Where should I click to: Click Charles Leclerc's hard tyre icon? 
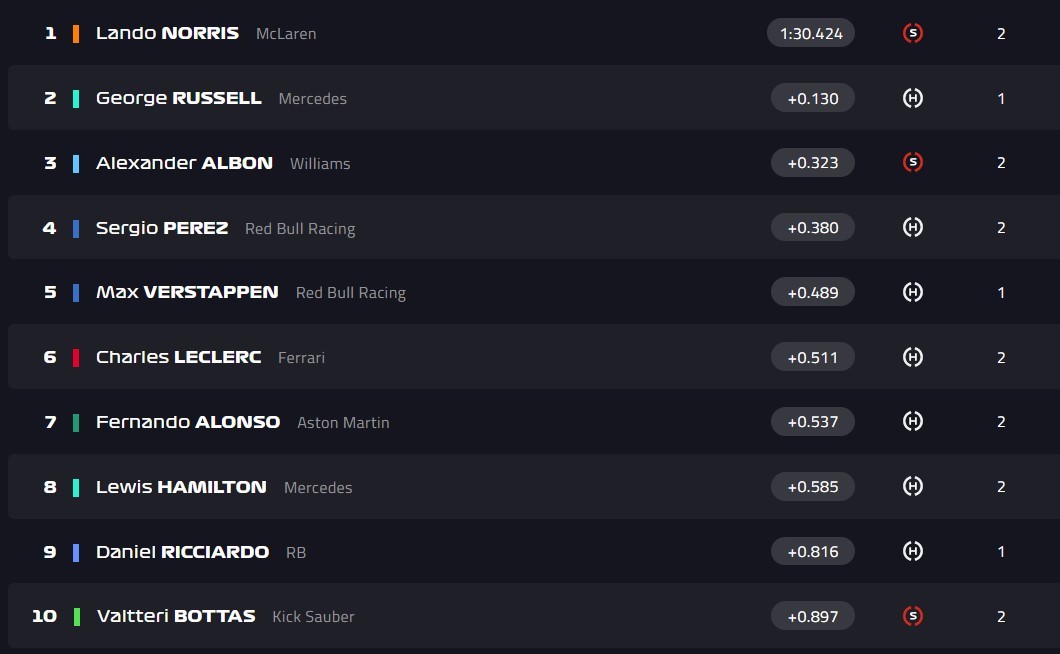point(912,357)
